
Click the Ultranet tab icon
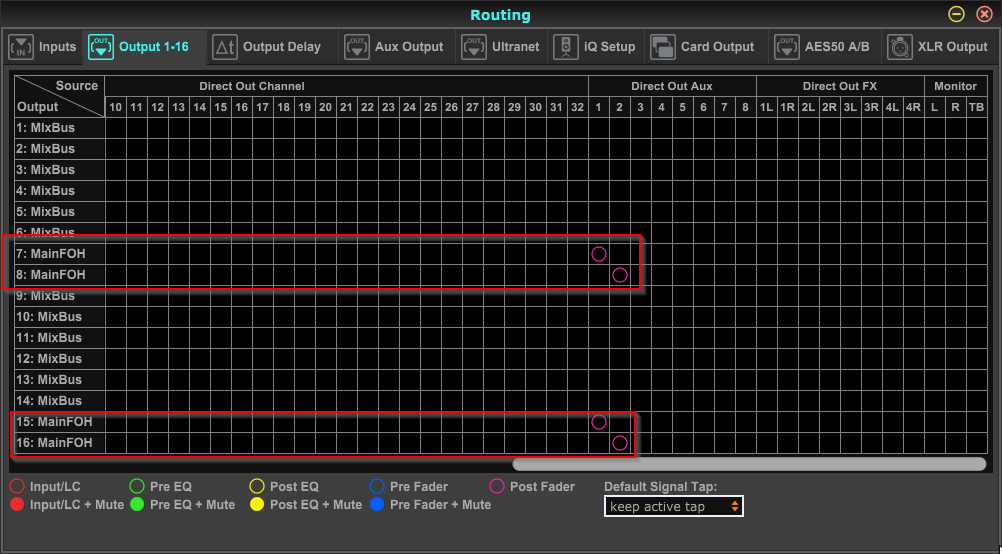[x=474, y=47]
